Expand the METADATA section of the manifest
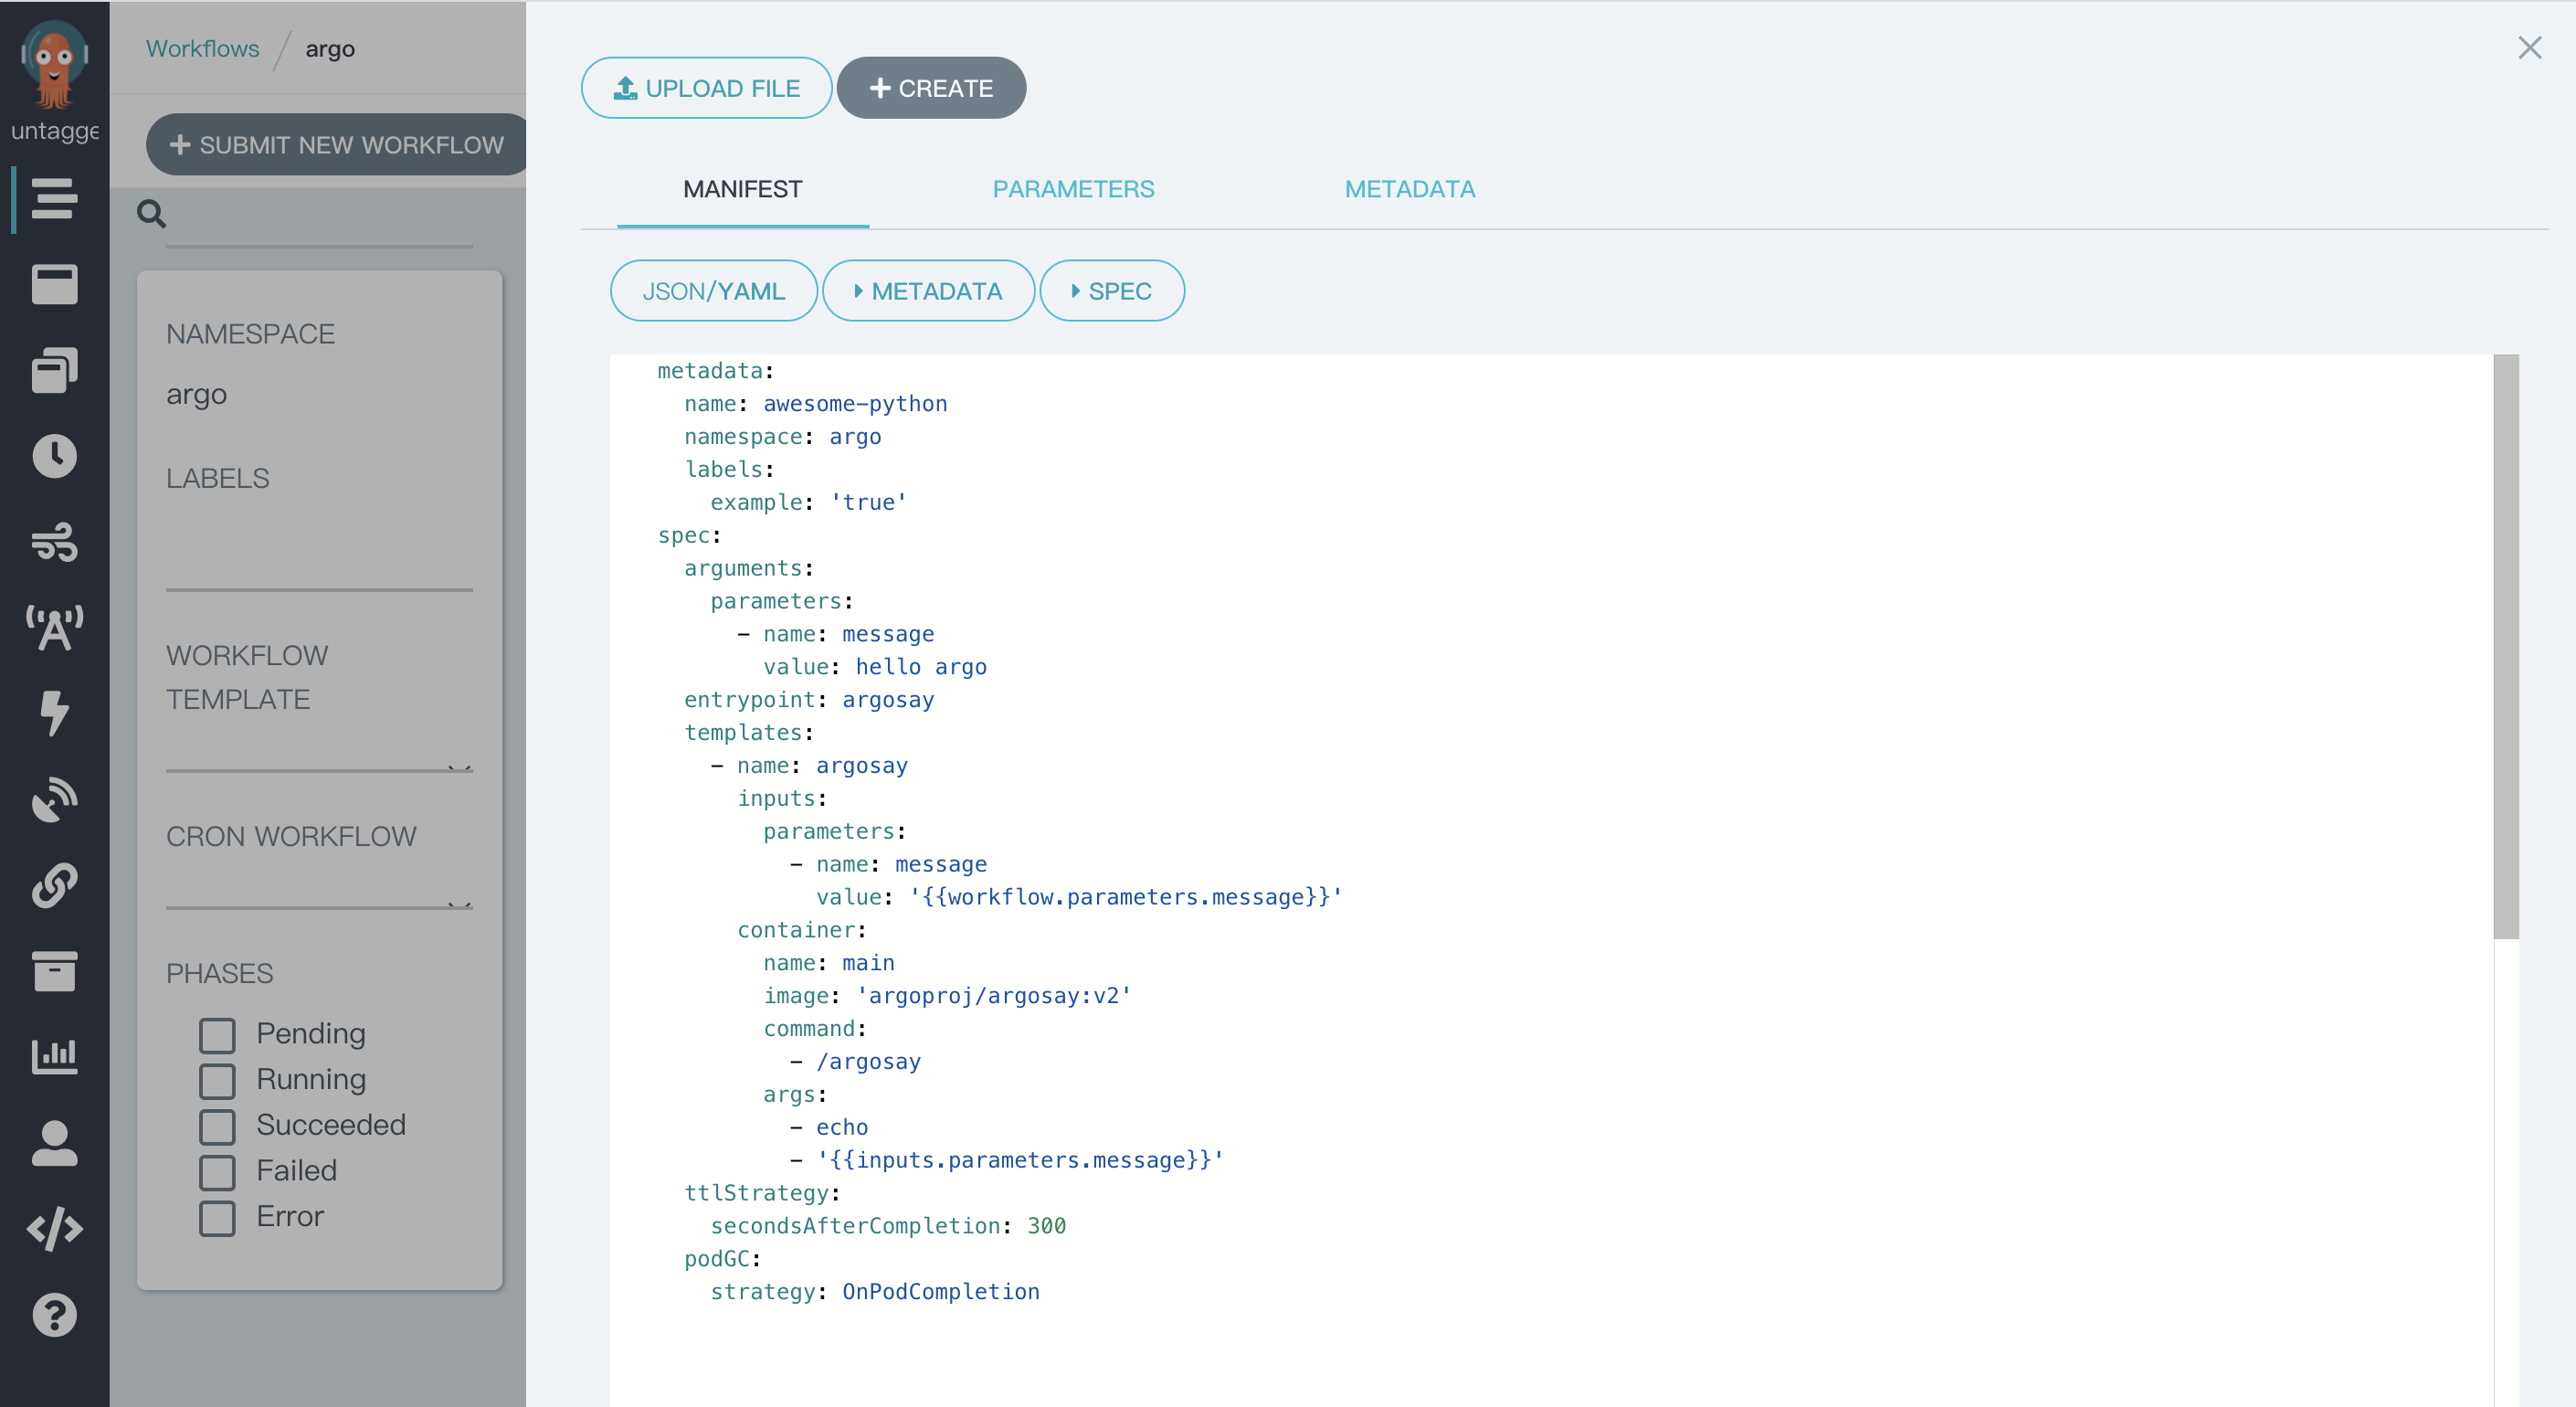 (x=928, y=290)
